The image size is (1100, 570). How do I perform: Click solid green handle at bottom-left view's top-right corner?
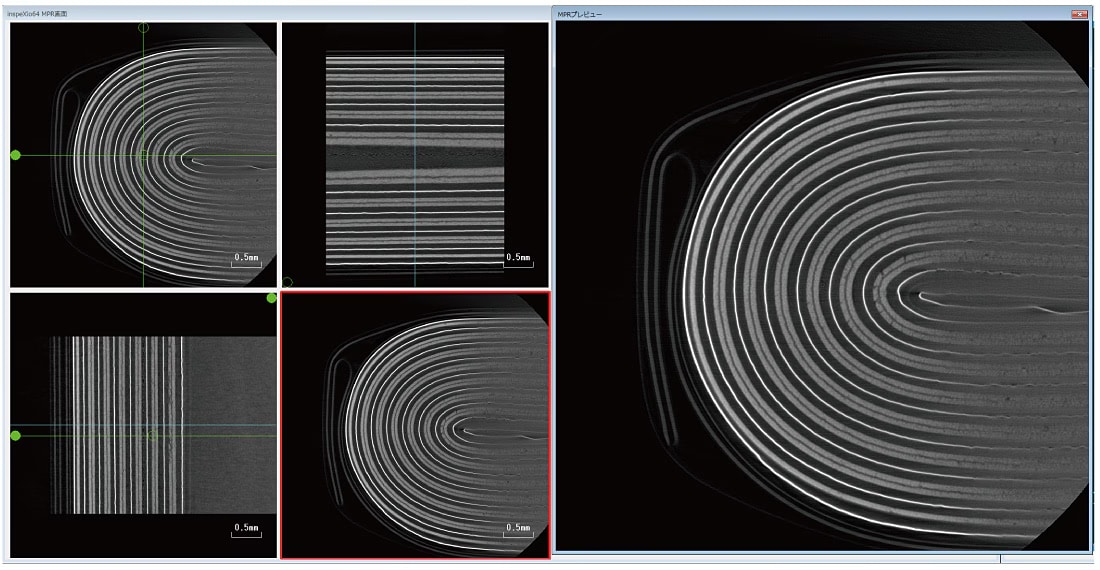(271, 298)
